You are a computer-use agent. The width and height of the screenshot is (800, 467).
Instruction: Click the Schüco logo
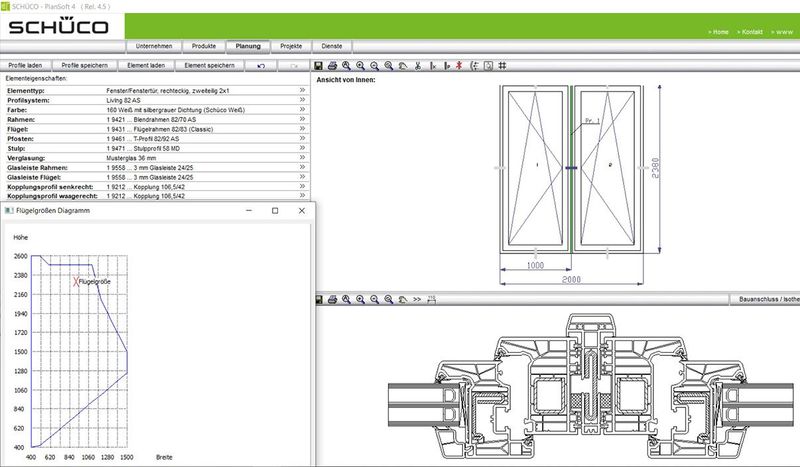tap(59, 27)
